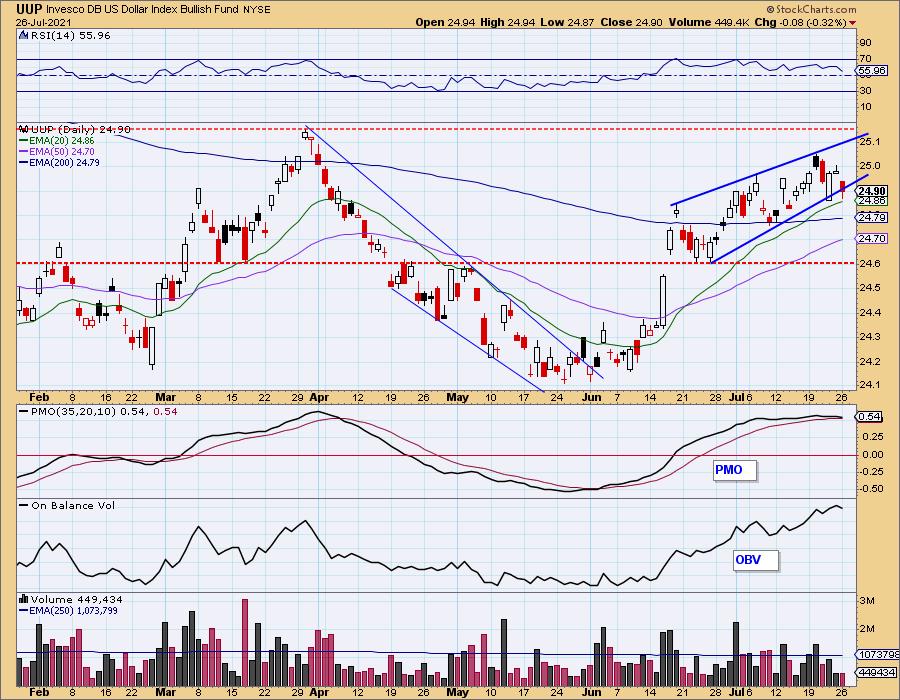Click the Close 24.90 value in header
The image size is (900, 700).
(631, 22)
